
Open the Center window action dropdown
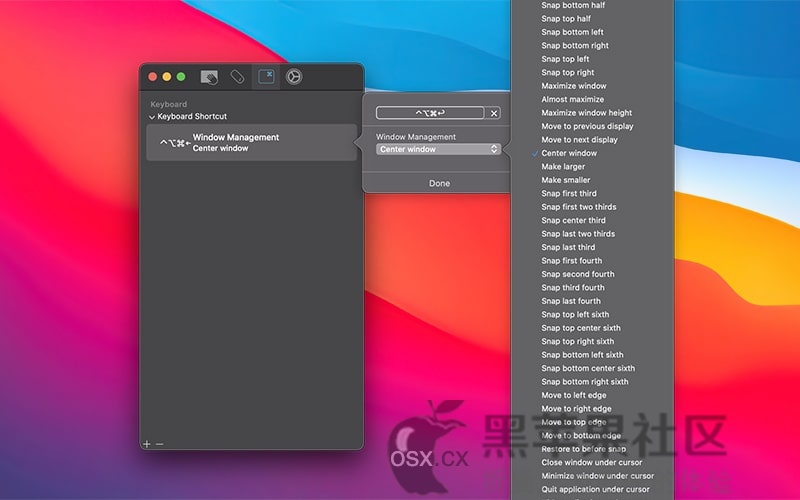point(438,149)
